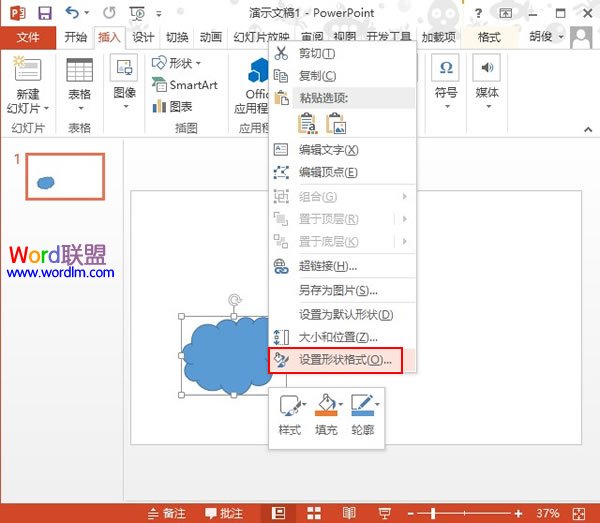This screenshot has width=600, height=523.
Task: Zoom in with the plus button
Action: pos(518,513)
